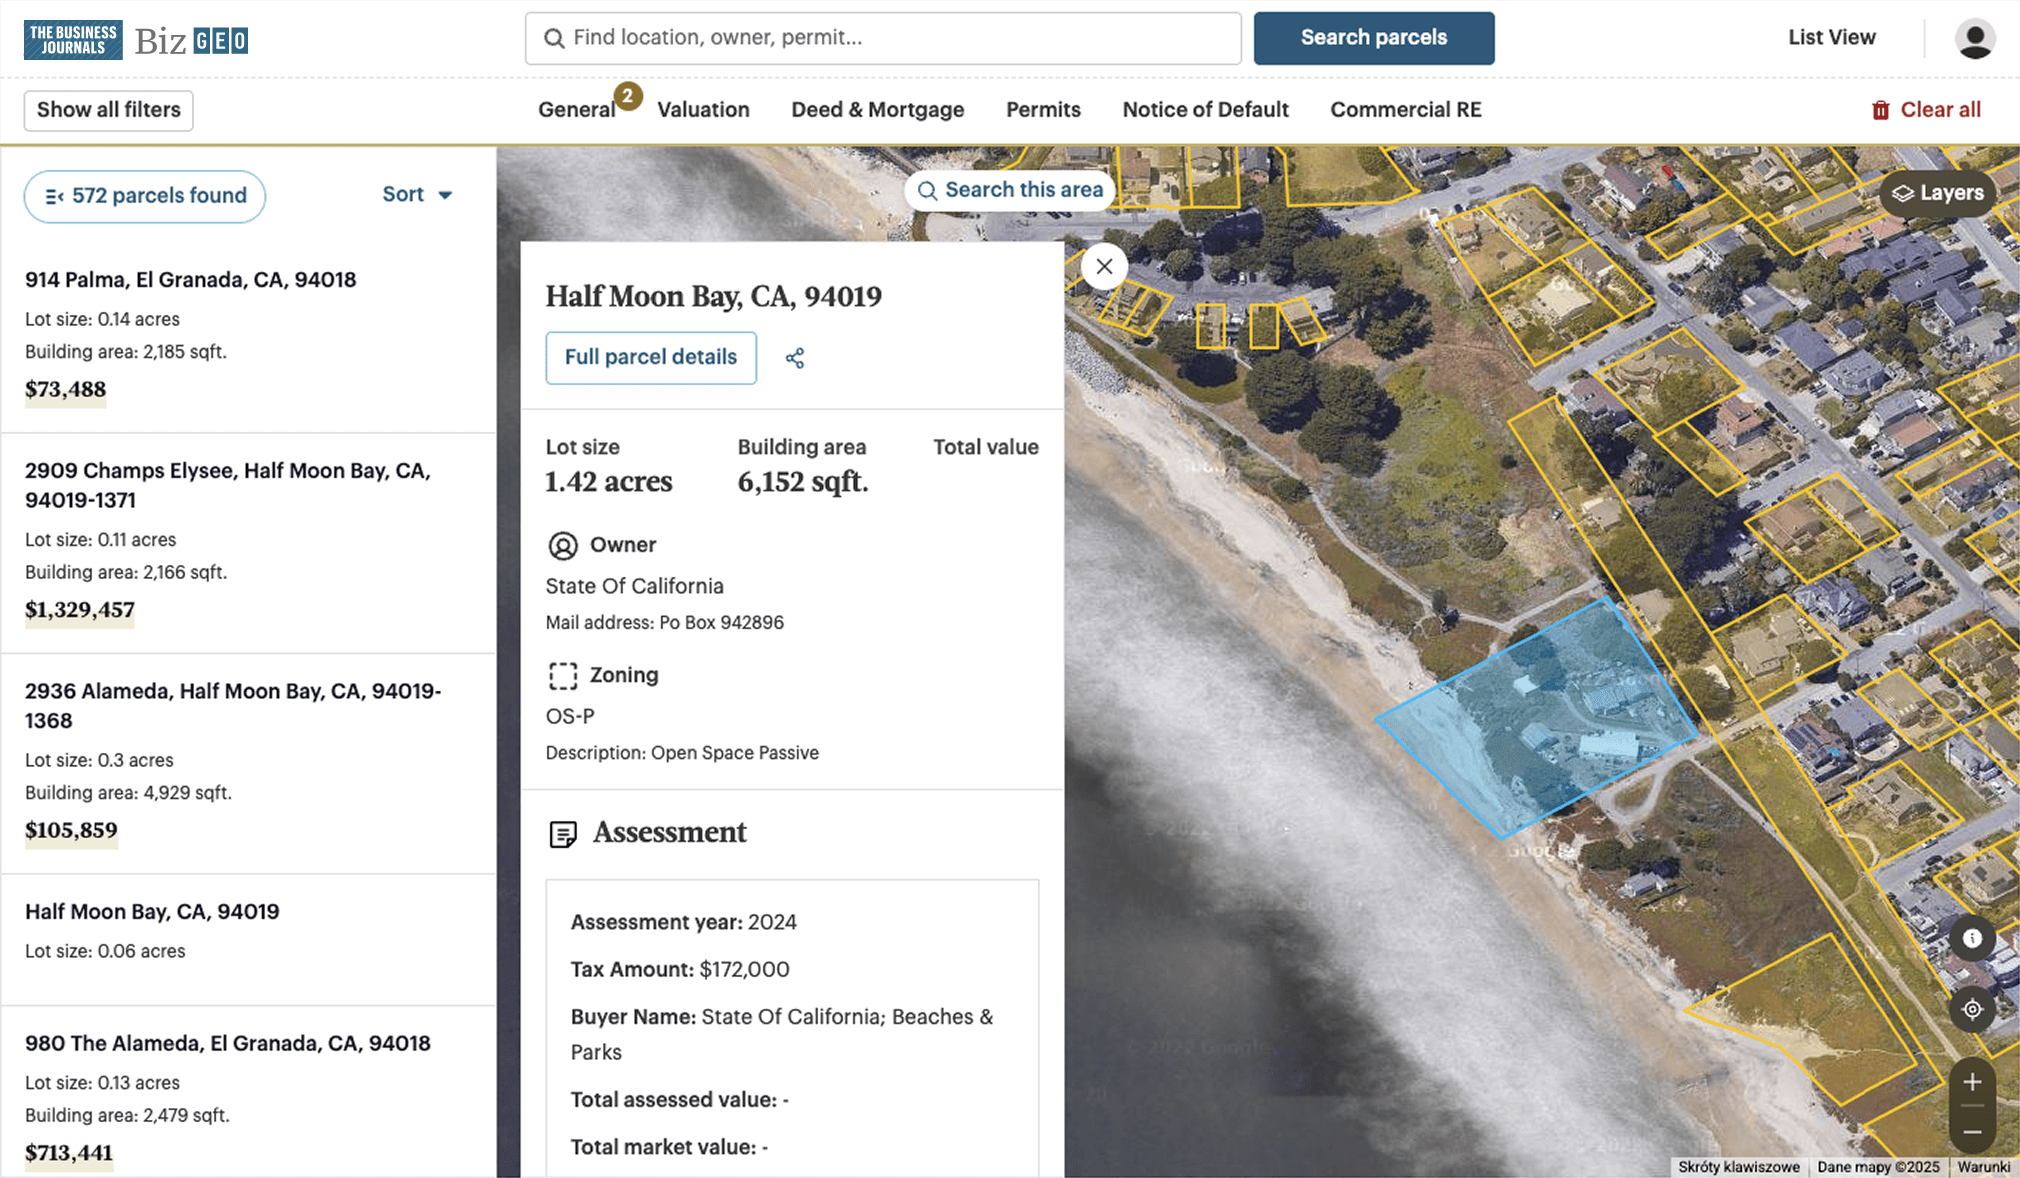Click the Mail address Po Box 942896 line
Viewport: 2020px width, 1178px height.
pos(665,623)
